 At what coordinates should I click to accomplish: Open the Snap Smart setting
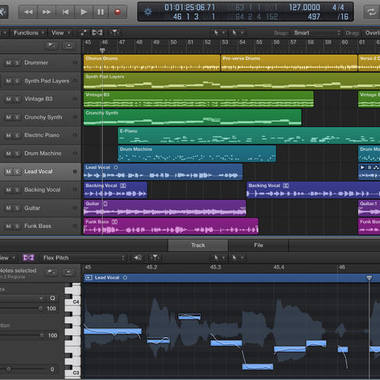[316, 33]
